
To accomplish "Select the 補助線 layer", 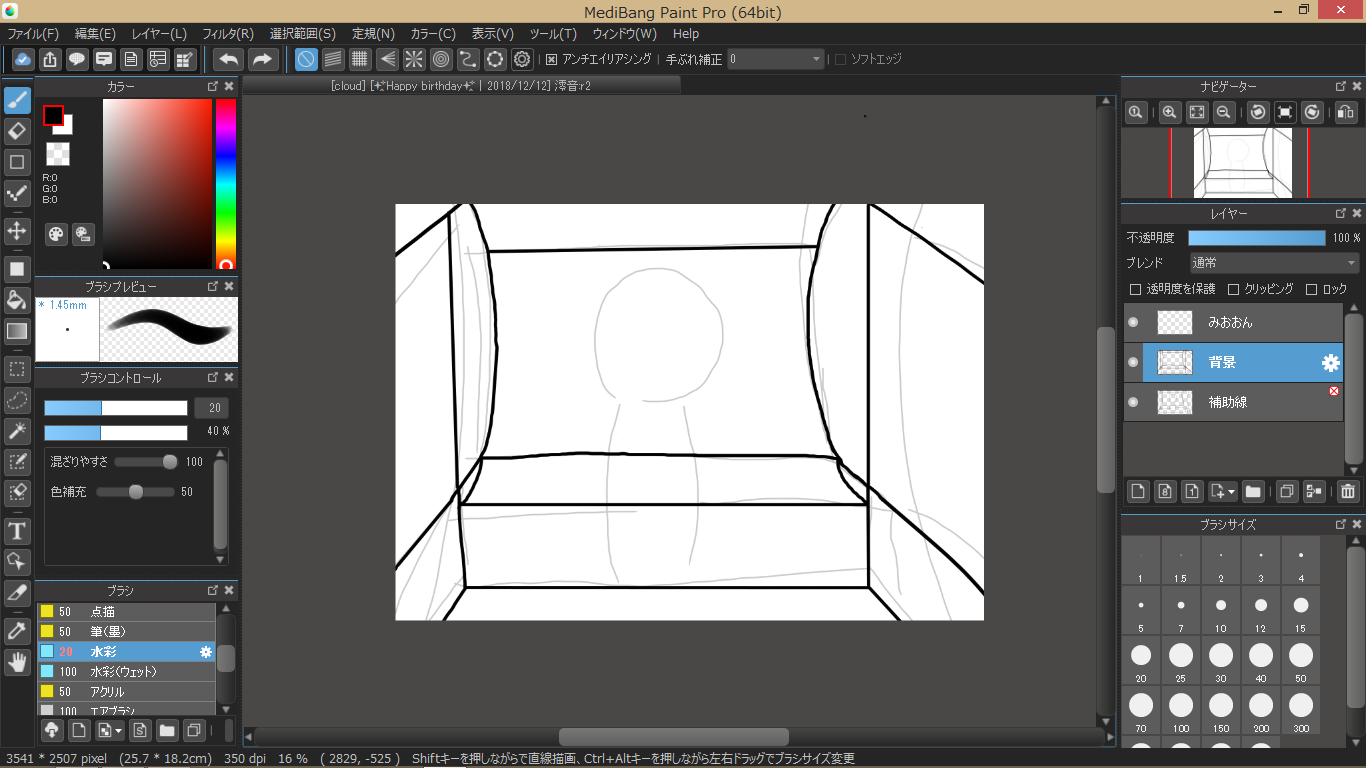I will tap(1227, 402).
